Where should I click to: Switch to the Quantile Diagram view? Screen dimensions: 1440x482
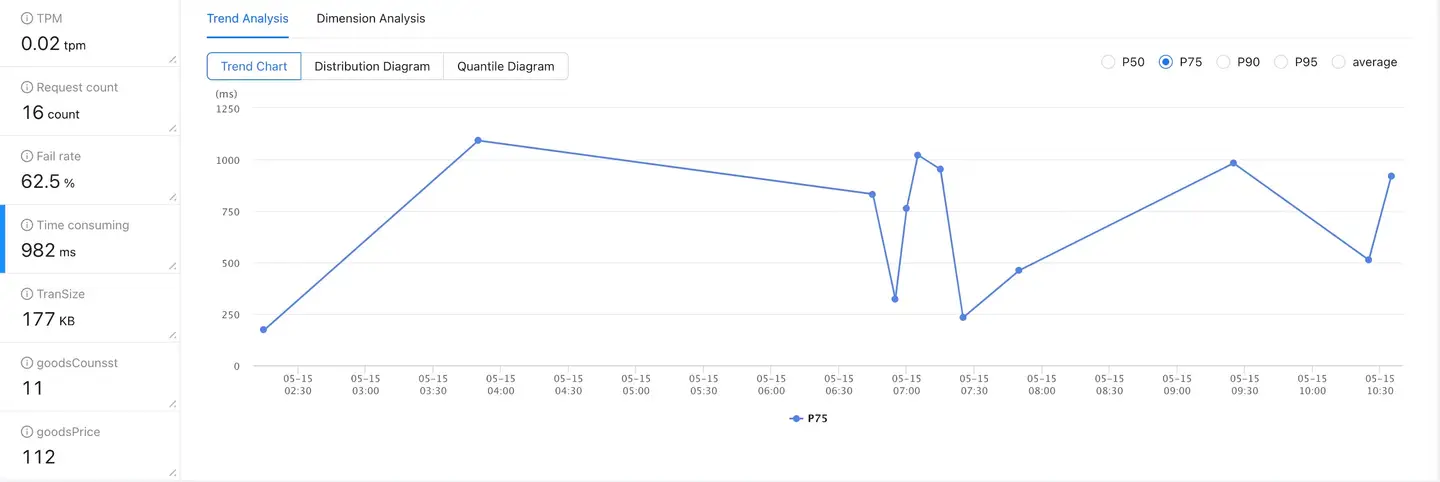(505, 67)
